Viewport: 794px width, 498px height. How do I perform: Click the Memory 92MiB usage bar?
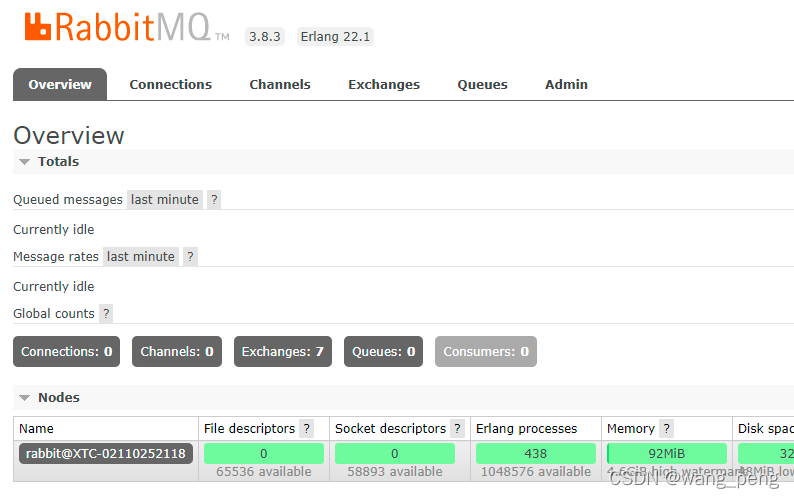(x=667, y=453)
